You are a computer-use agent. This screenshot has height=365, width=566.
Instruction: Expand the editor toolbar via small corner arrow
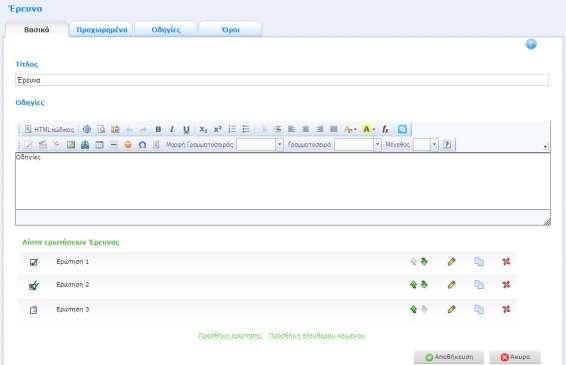[545, 147]
